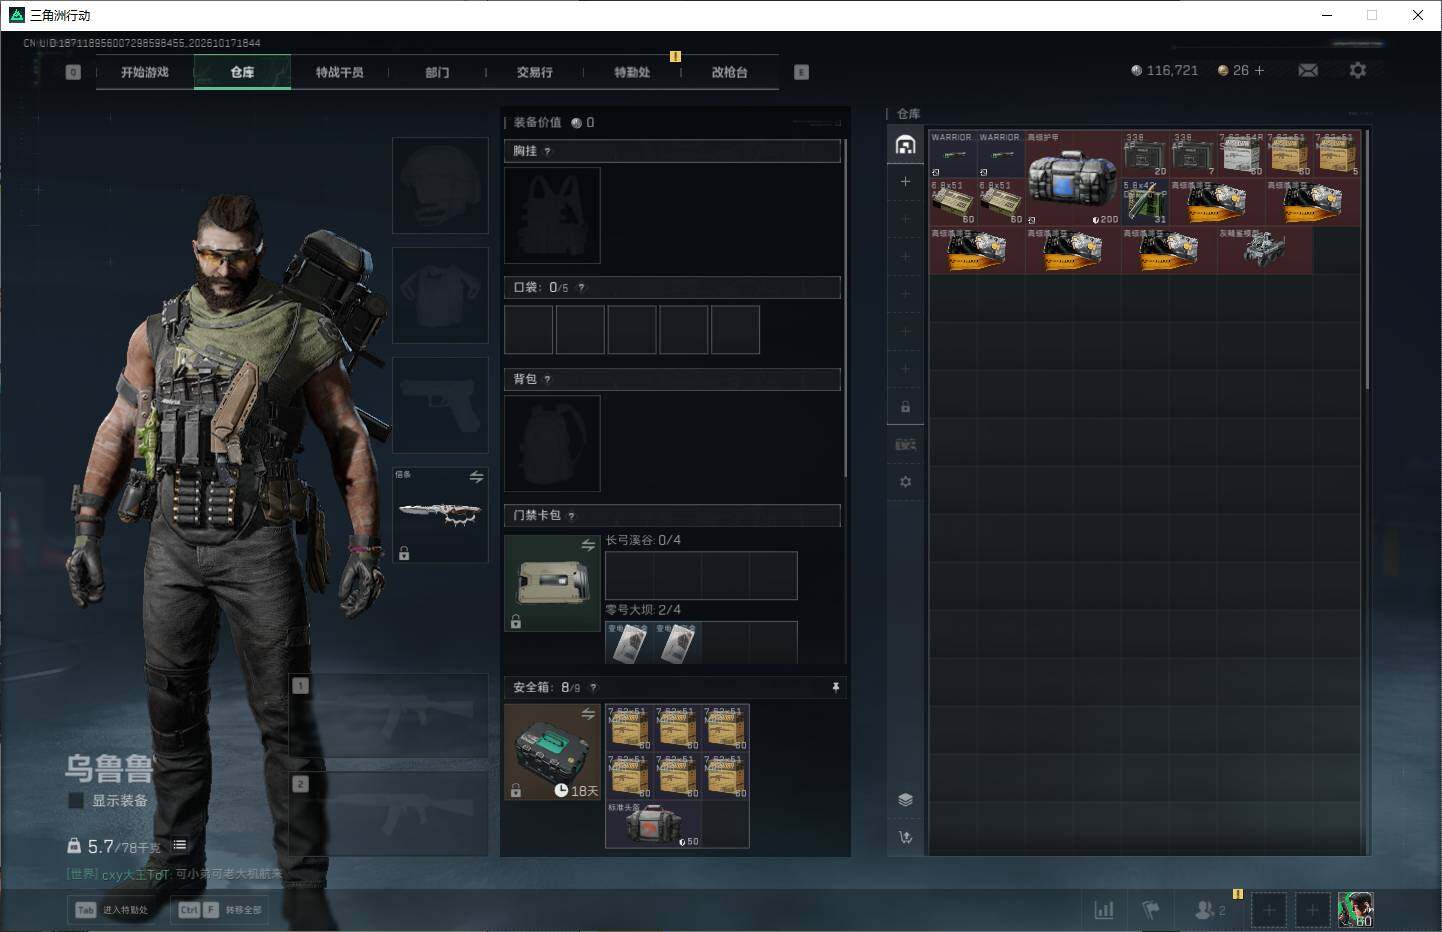The width and height of the screenshot is (1442, 932).
Task: Click the help icon beside 背包
Action: point(547,380)
